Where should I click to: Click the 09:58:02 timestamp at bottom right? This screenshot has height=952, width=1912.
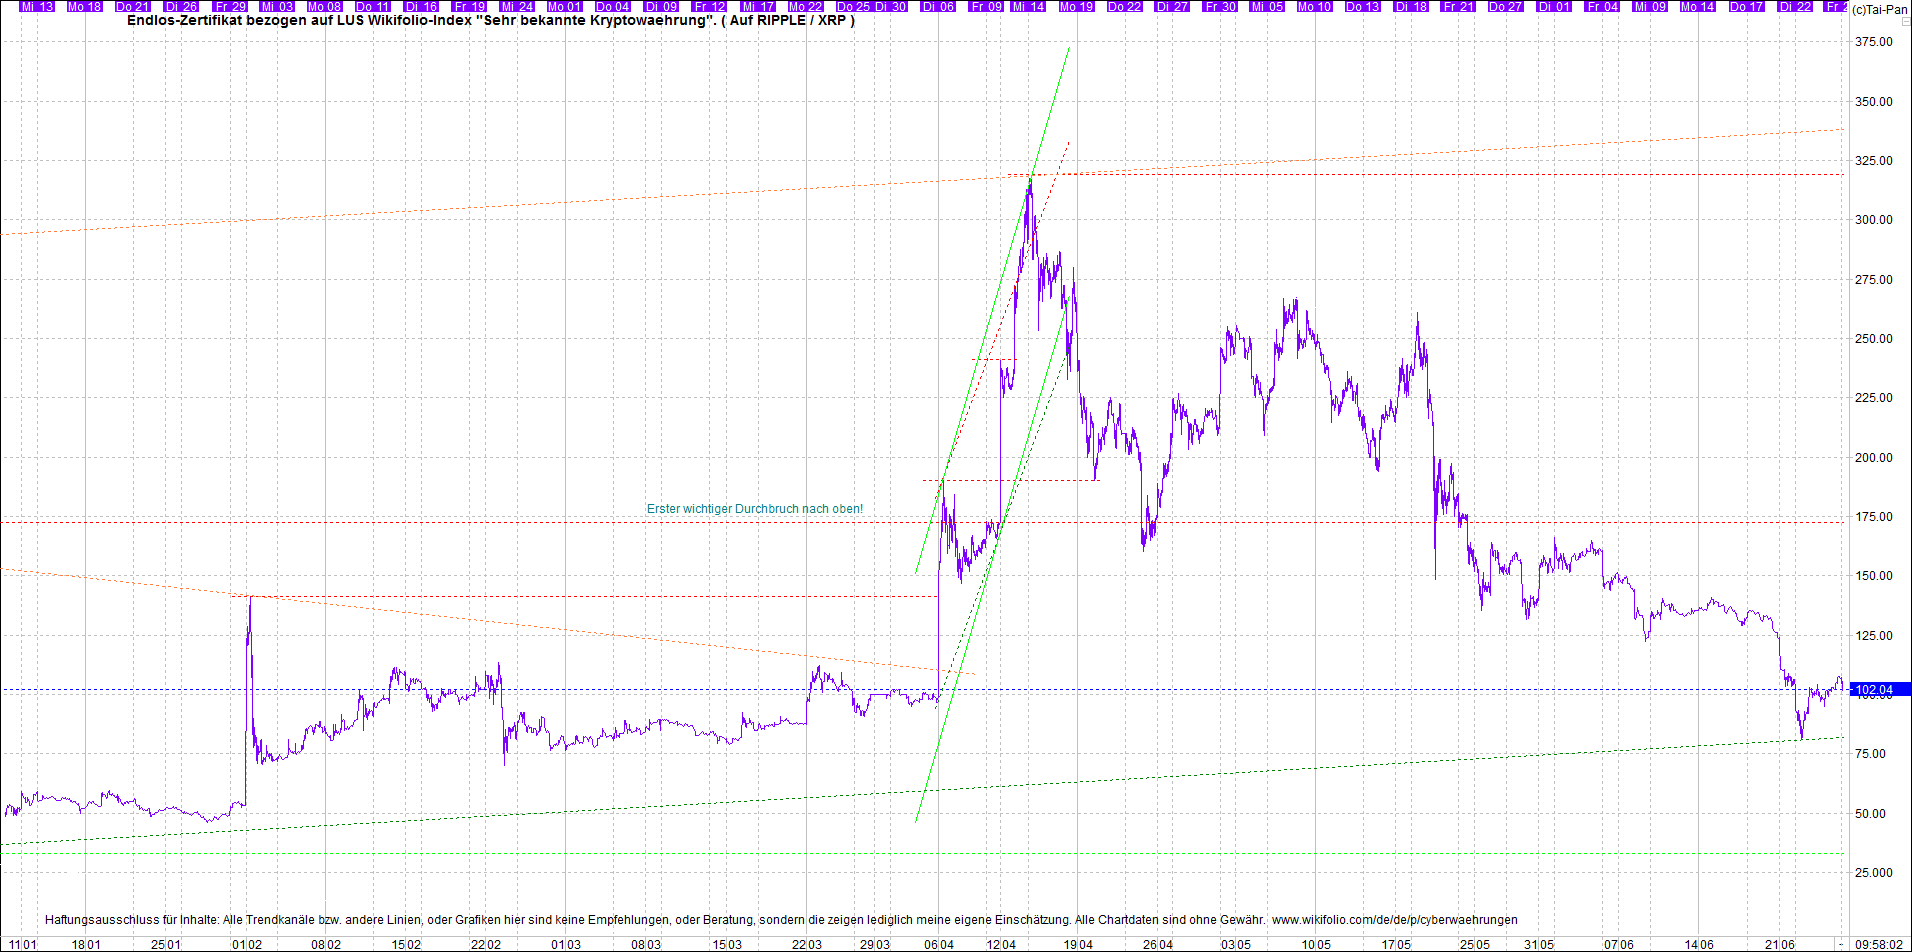[1880, 944]
